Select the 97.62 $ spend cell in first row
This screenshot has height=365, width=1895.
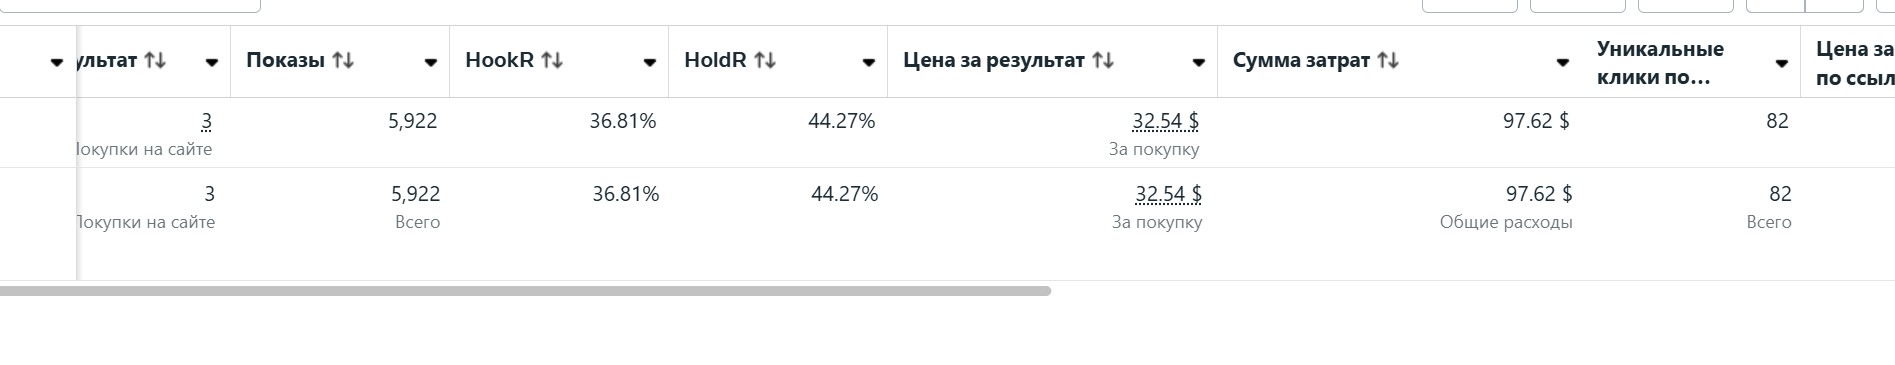[x=1536, y=121]
